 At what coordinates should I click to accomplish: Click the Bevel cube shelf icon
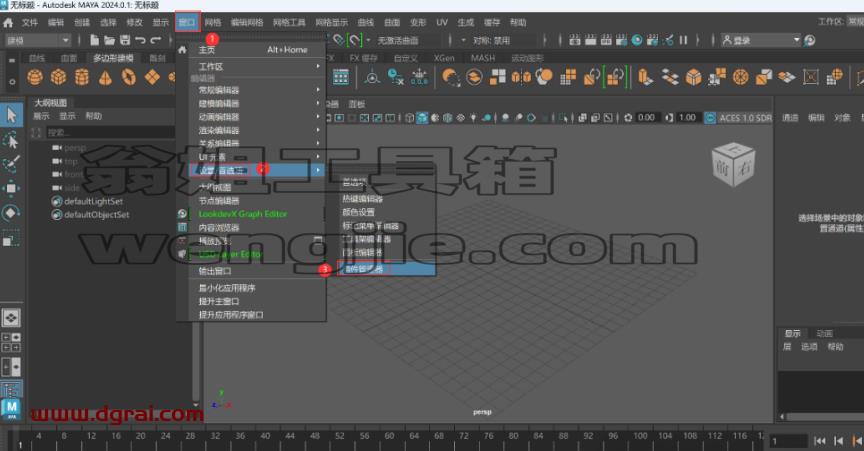point(693,77)
